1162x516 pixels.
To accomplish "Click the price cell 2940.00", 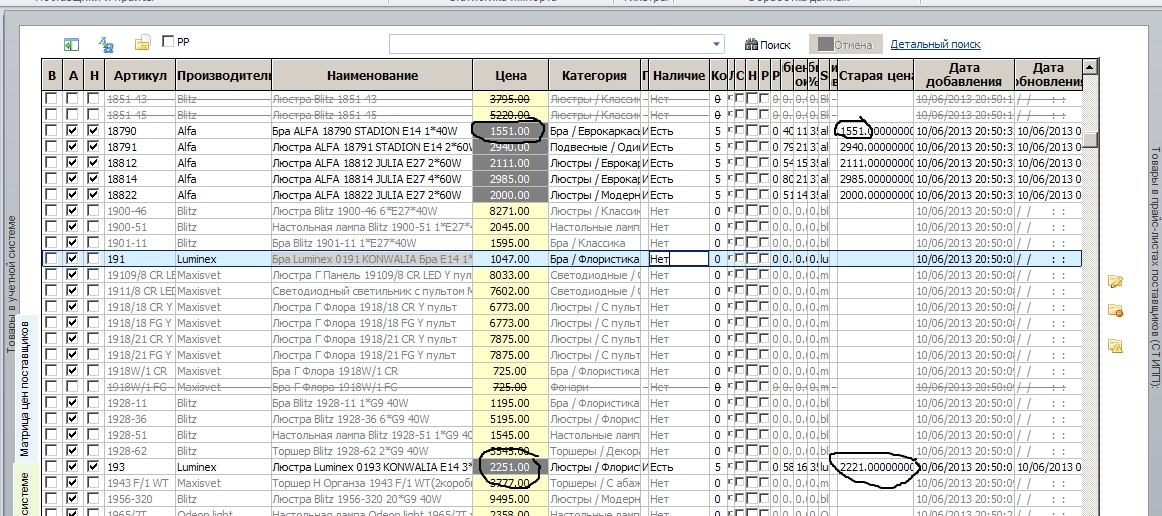I will click(511, 147).
